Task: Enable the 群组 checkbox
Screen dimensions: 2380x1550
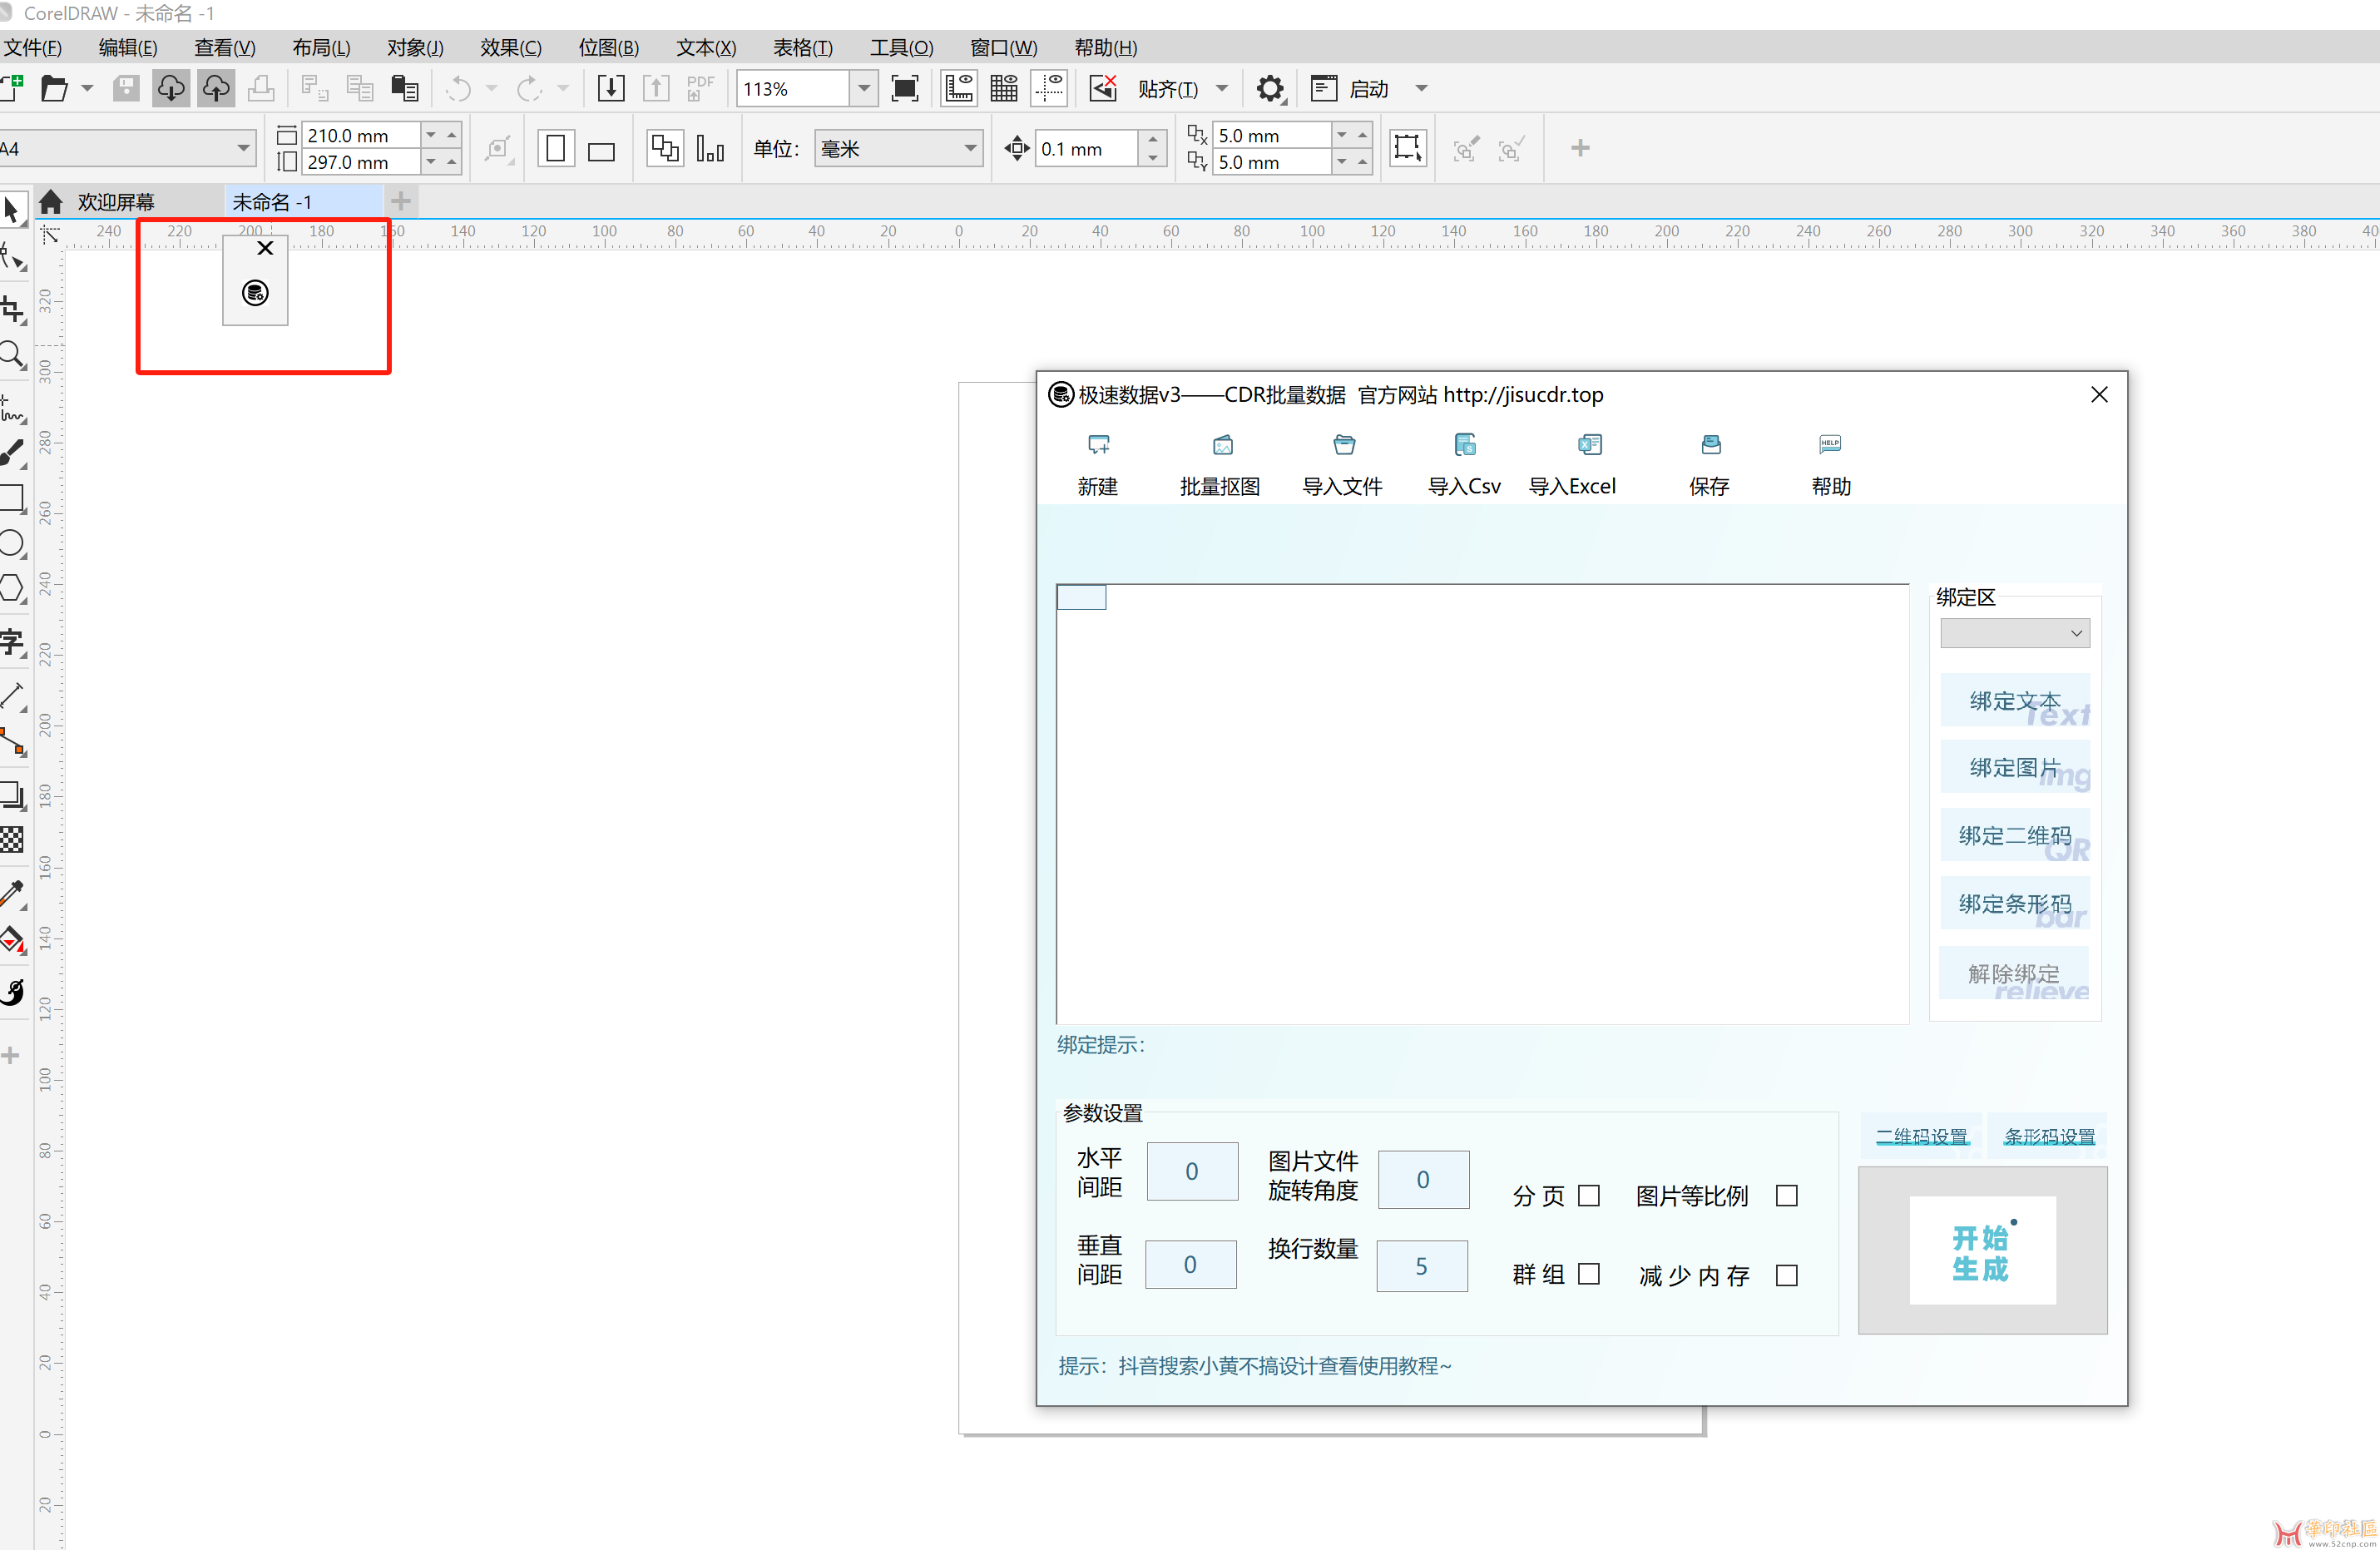Action: (x=1589, y=1274)
